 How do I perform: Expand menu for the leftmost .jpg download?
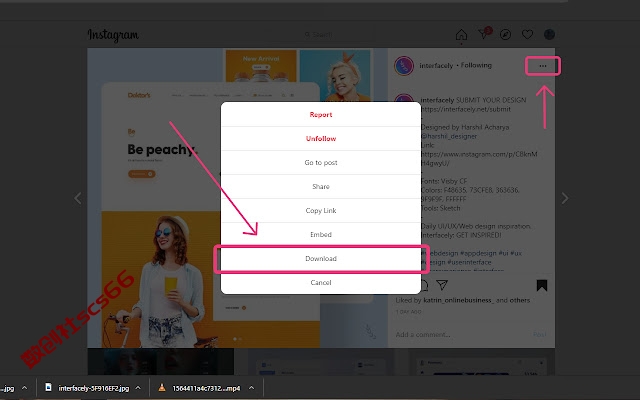(24, 388)
